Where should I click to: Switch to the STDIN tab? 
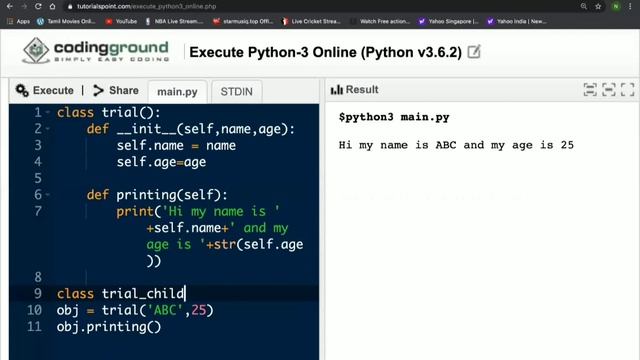pyautogui.click(x=237, y=91)
